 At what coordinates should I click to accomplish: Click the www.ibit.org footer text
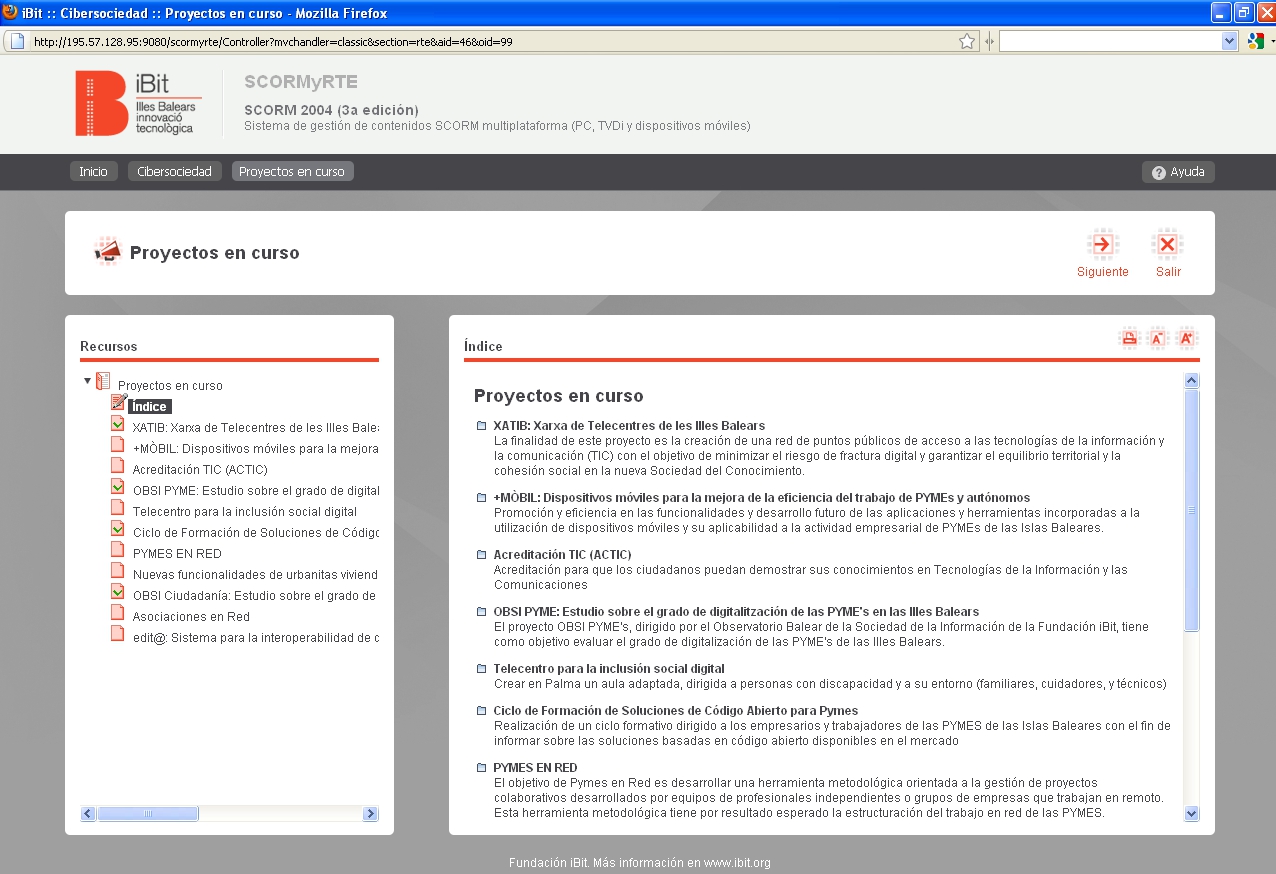[x=737, y=863]
